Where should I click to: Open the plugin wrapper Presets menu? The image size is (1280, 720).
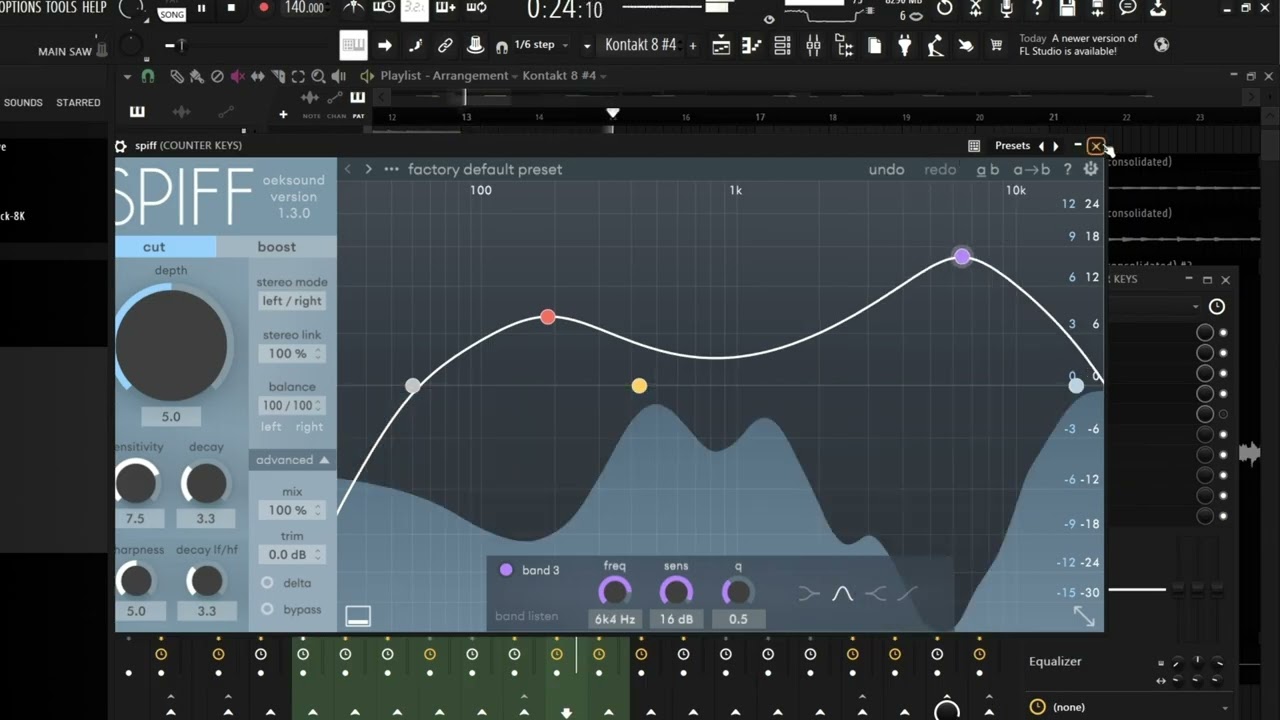point(1012,146)
